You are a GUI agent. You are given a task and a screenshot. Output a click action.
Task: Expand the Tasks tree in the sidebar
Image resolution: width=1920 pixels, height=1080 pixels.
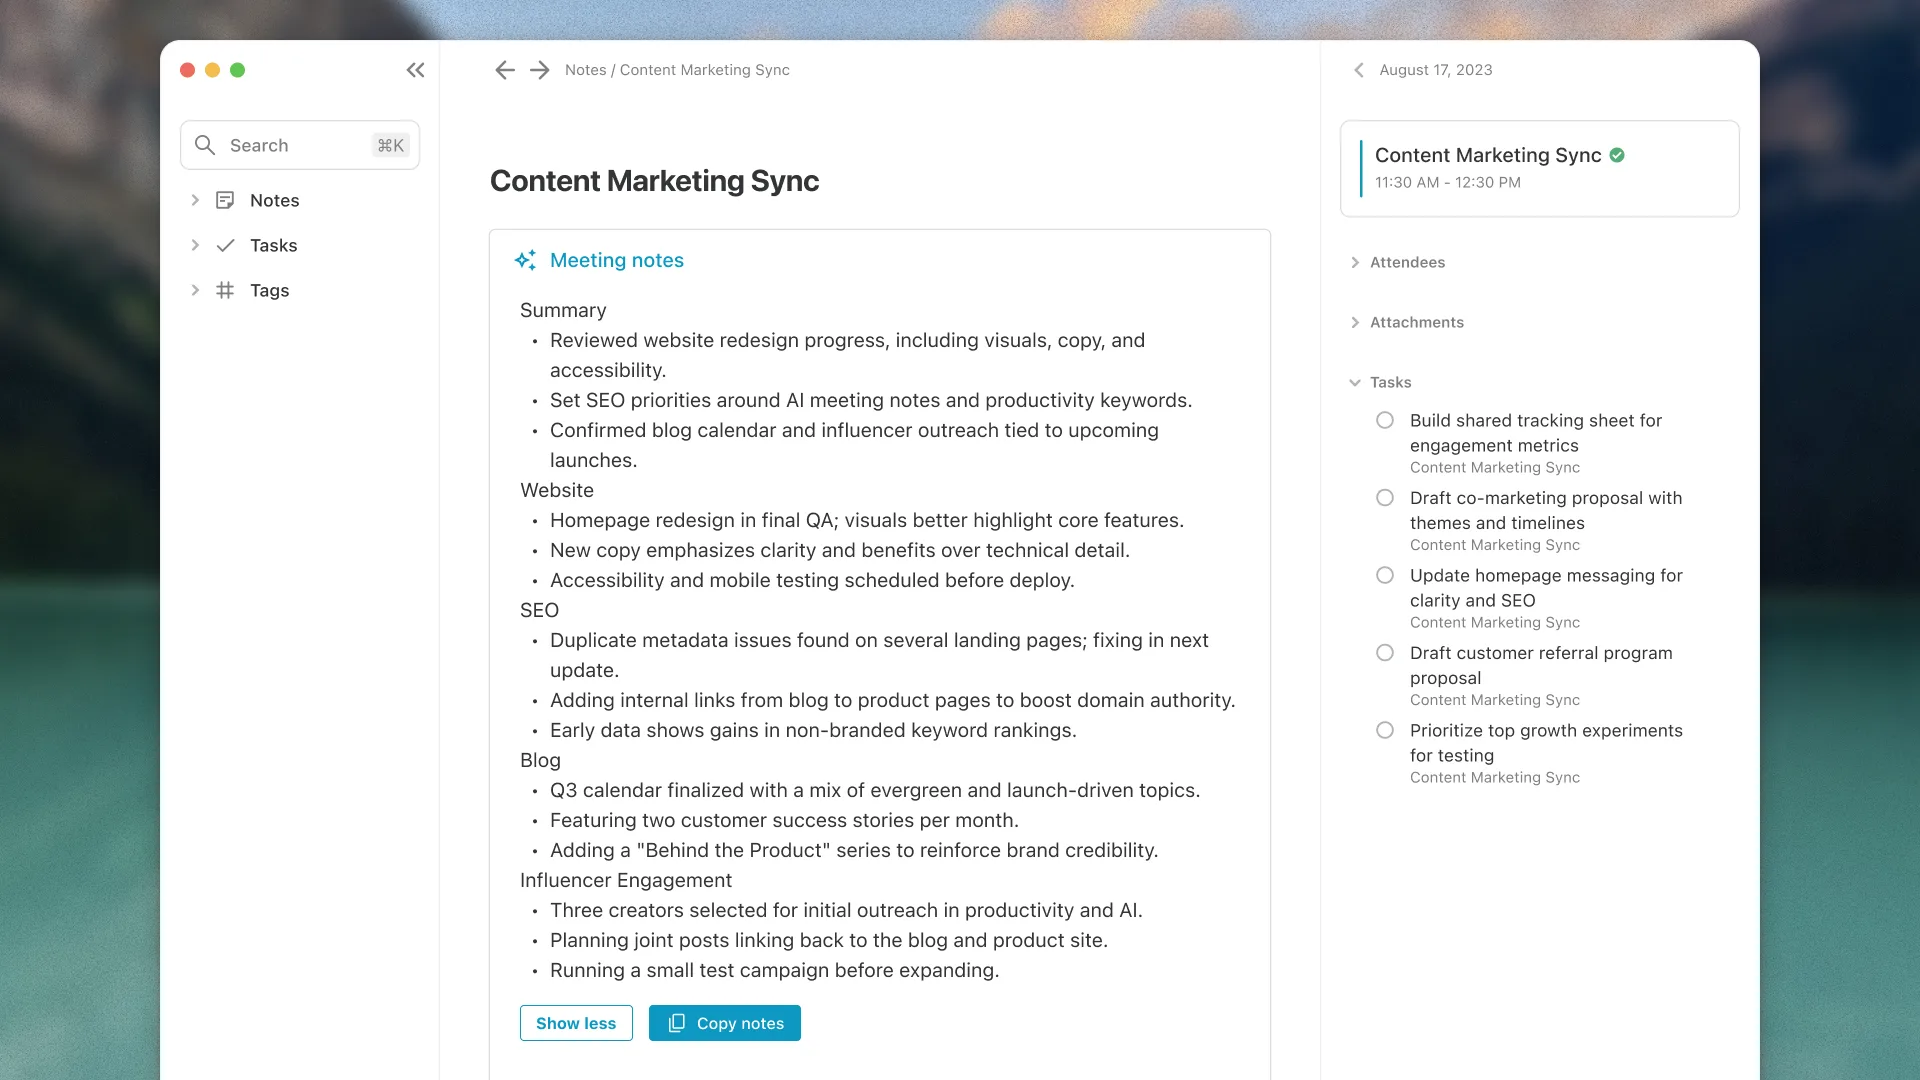click(195, 245)
